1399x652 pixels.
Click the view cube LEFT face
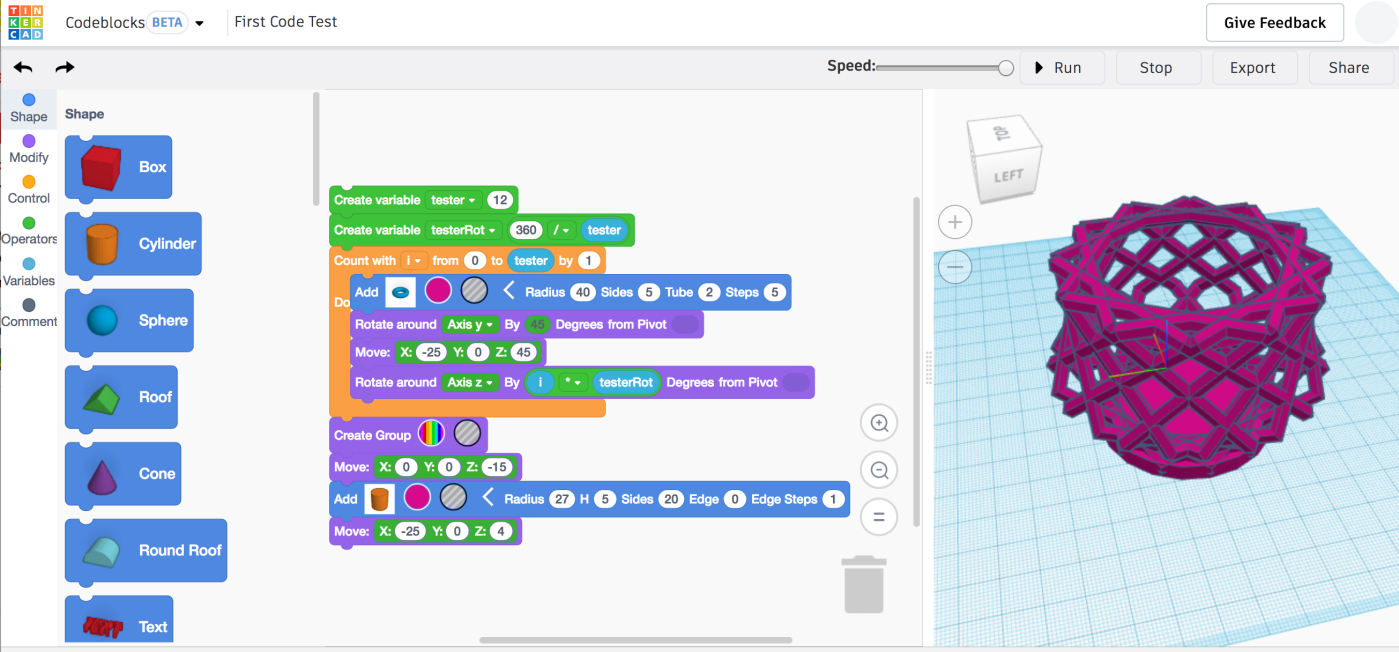pos(1008,176)
